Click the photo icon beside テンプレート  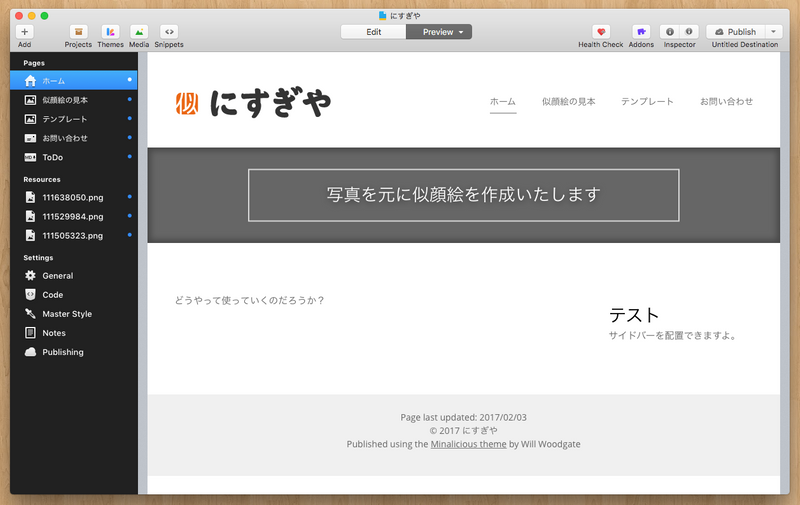pos(31,119)
